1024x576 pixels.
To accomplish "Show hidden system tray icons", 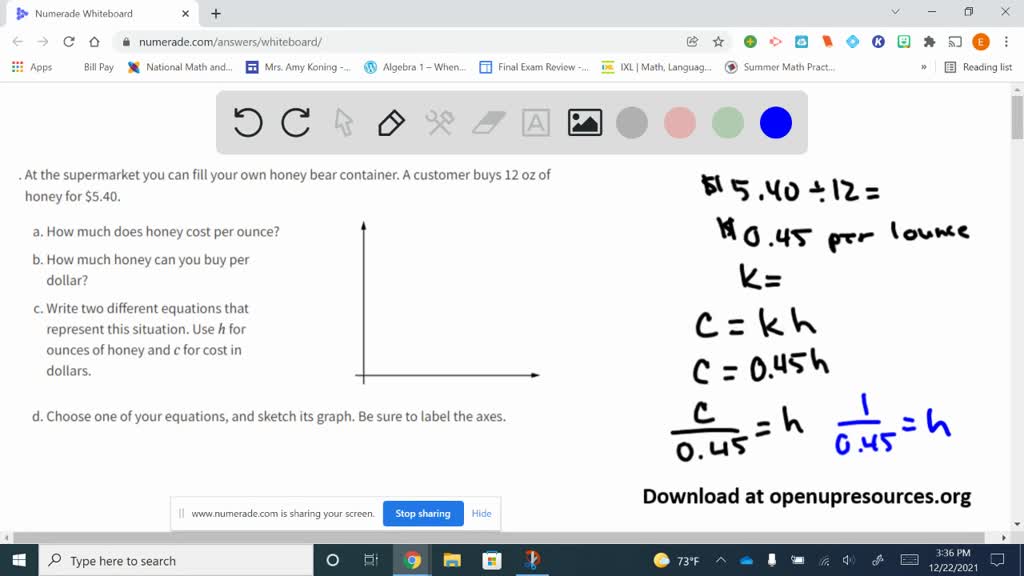I will pyautogui.click(x=720, y=560).
